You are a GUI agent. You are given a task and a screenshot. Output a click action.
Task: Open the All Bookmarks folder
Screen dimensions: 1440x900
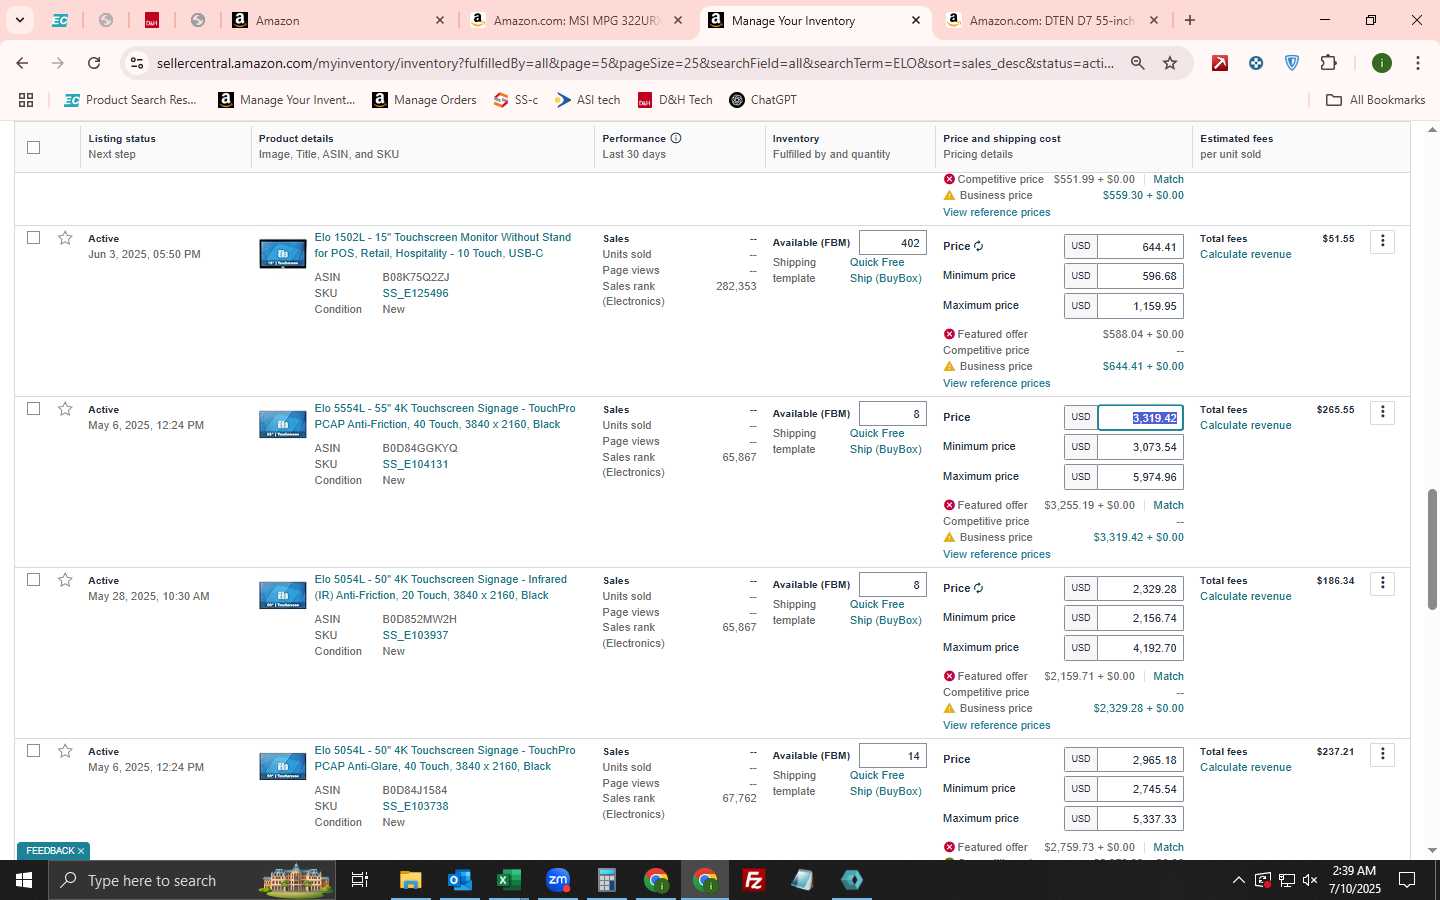pyautogui.click(x=1375, y=100)
